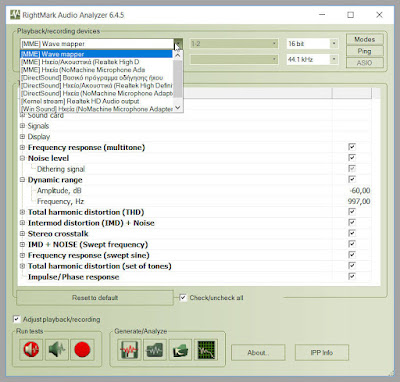Click the Analyze WAV file icon
Image resolution: width=400 pixels, height=382 pixels.
click(155, 350)
